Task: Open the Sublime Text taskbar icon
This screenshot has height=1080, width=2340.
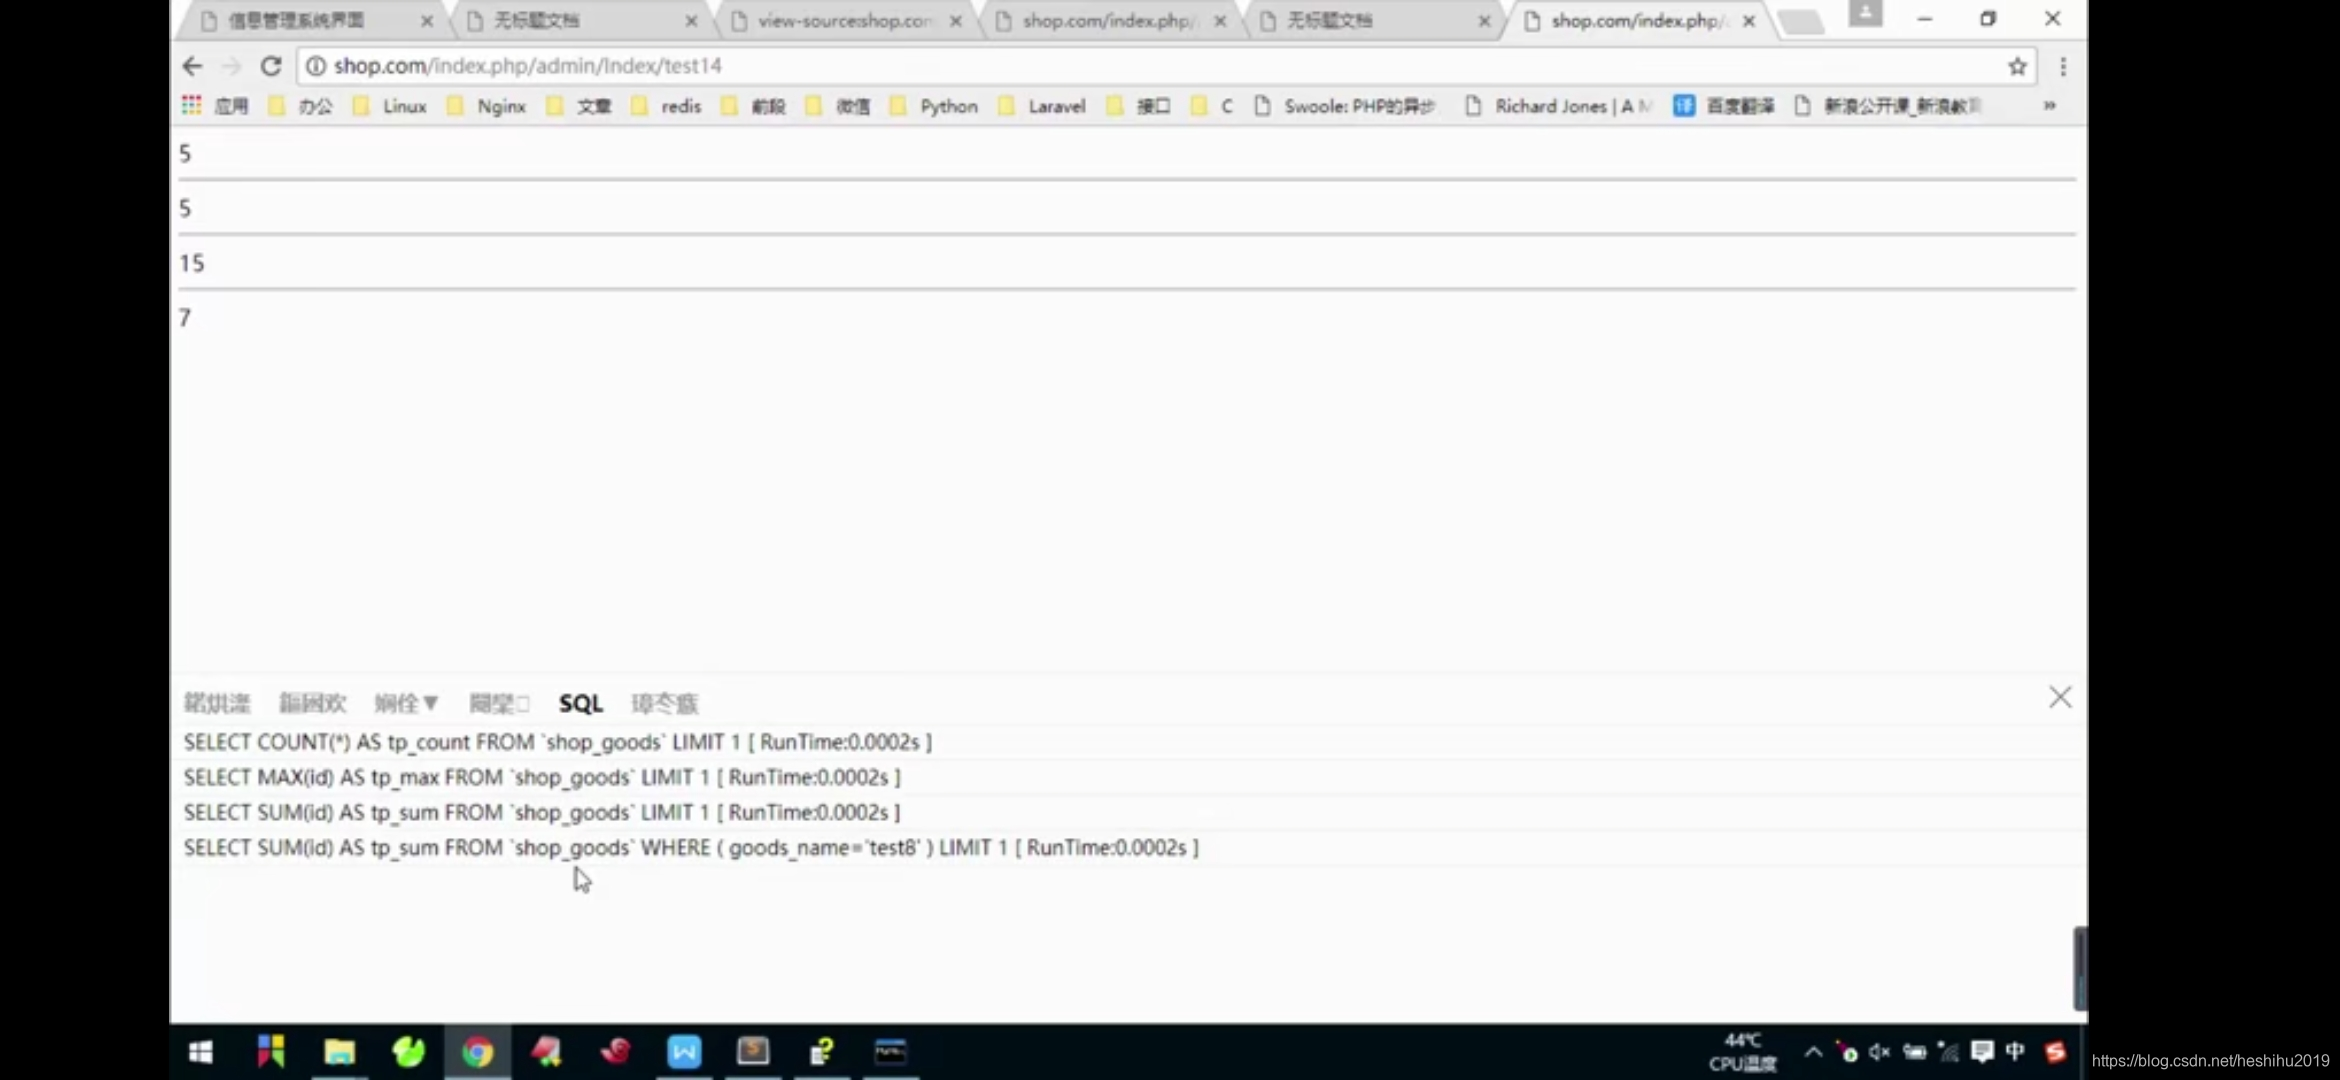Action: (x=753, y=1052)
